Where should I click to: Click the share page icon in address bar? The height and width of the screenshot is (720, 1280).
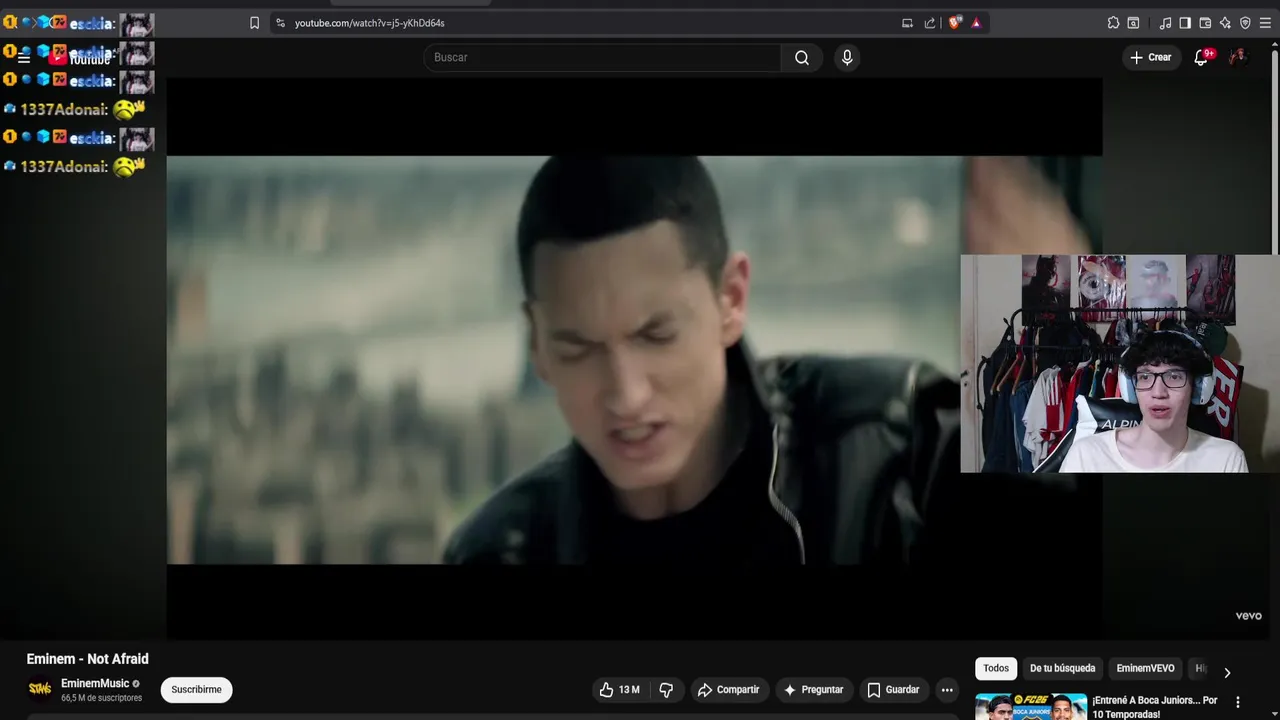click(930, 23)
